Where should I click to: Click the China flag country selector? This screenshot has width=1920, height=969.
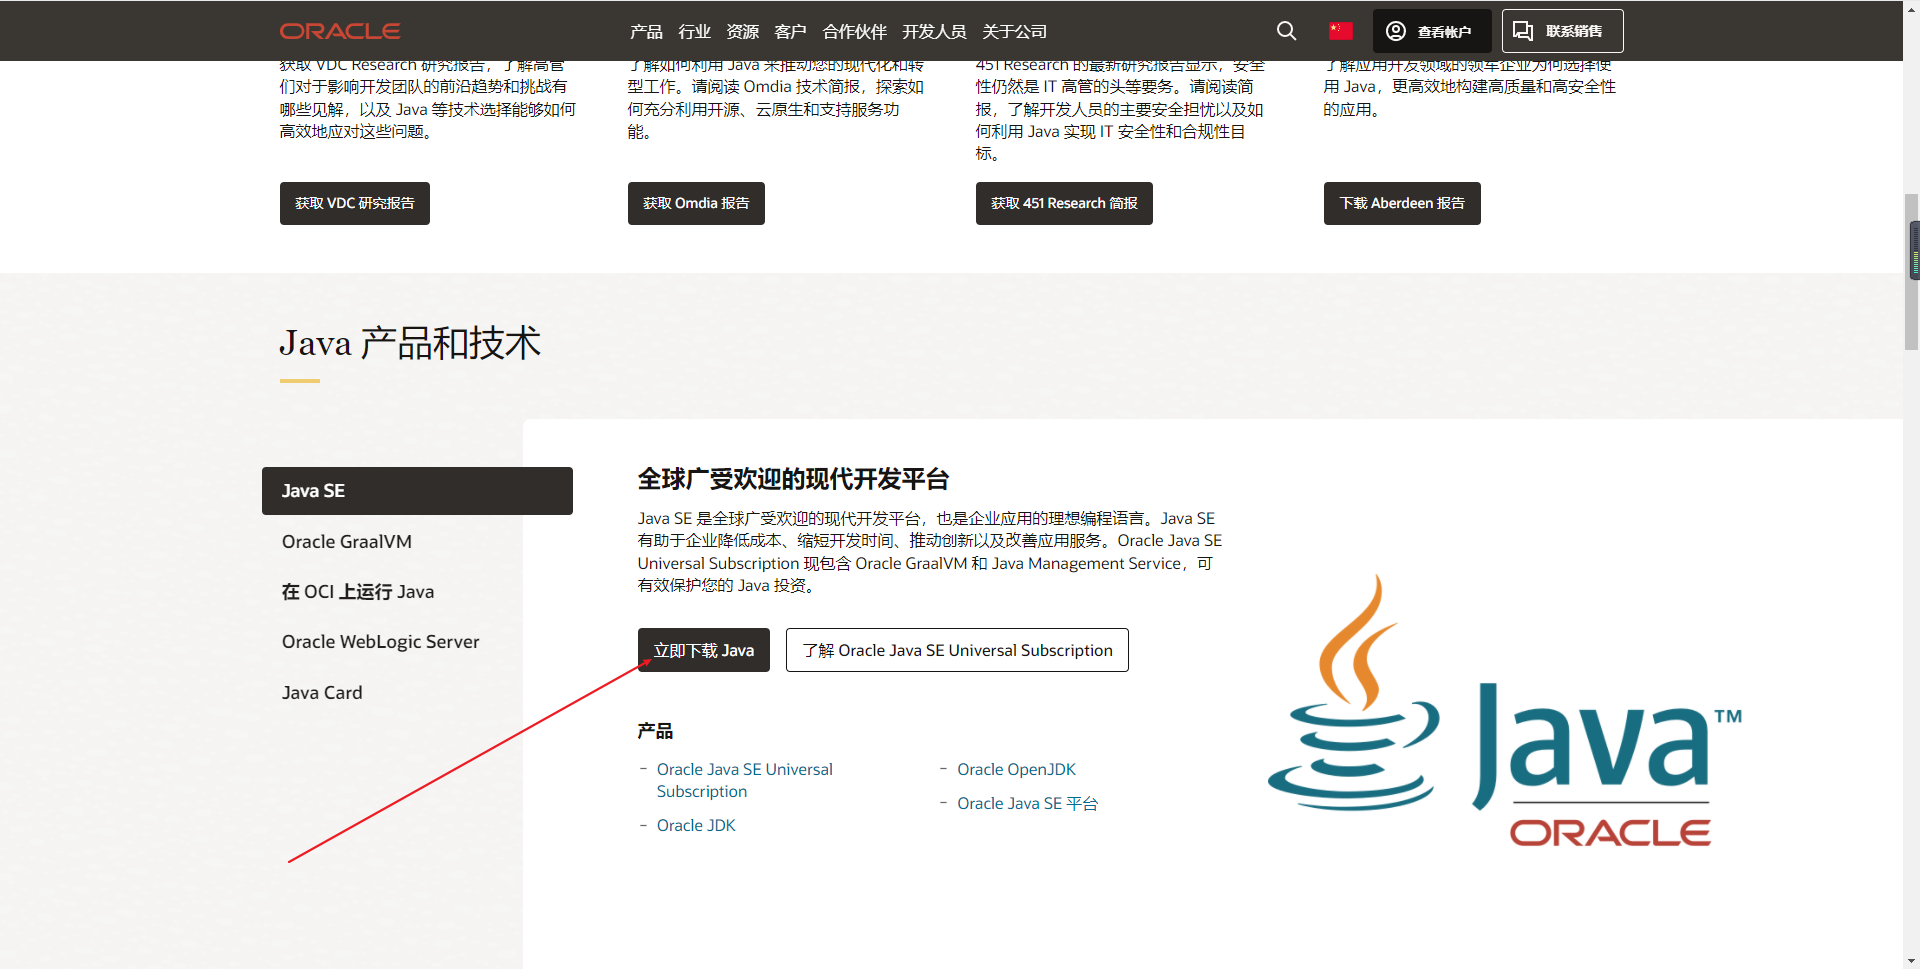click(1340, 31)
